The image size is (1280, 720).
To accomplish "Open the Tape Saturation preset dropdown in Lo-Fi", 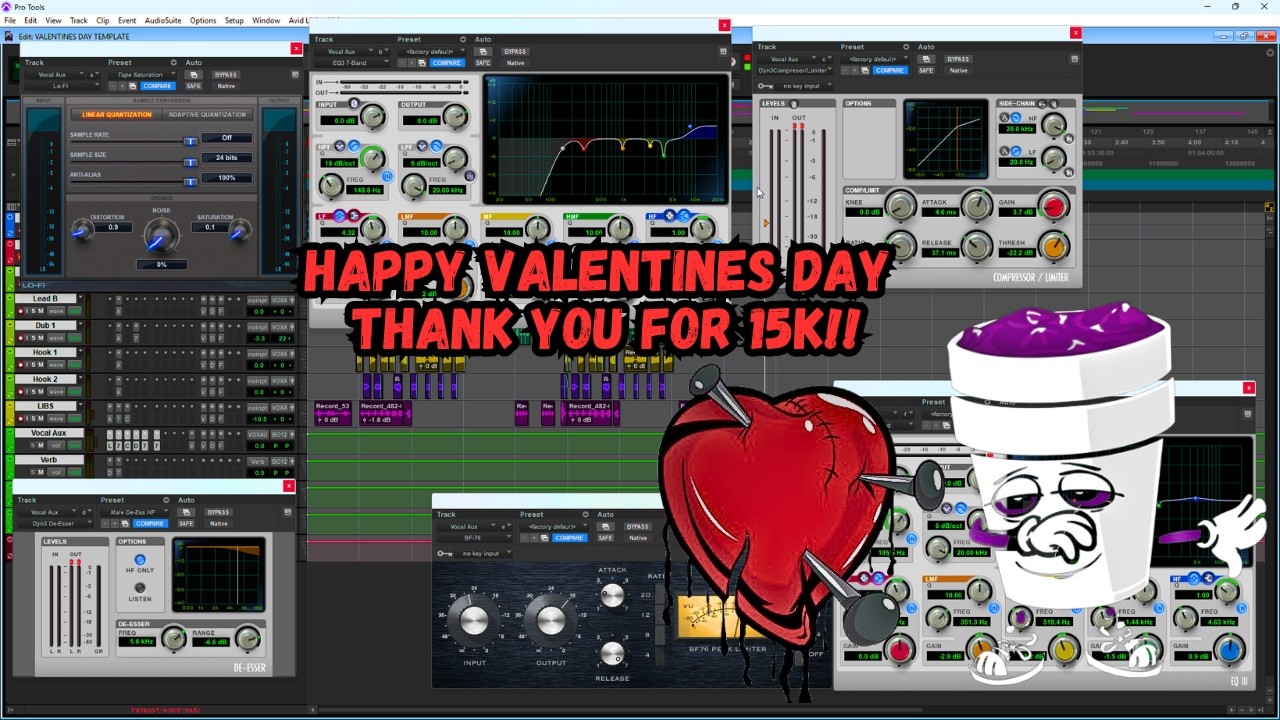I will coord(142,75).
